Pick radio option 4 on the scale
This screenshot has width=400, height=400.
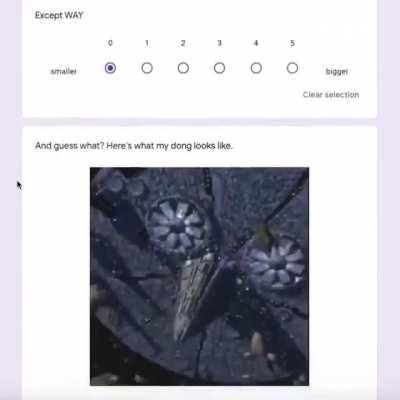[256, 68]
